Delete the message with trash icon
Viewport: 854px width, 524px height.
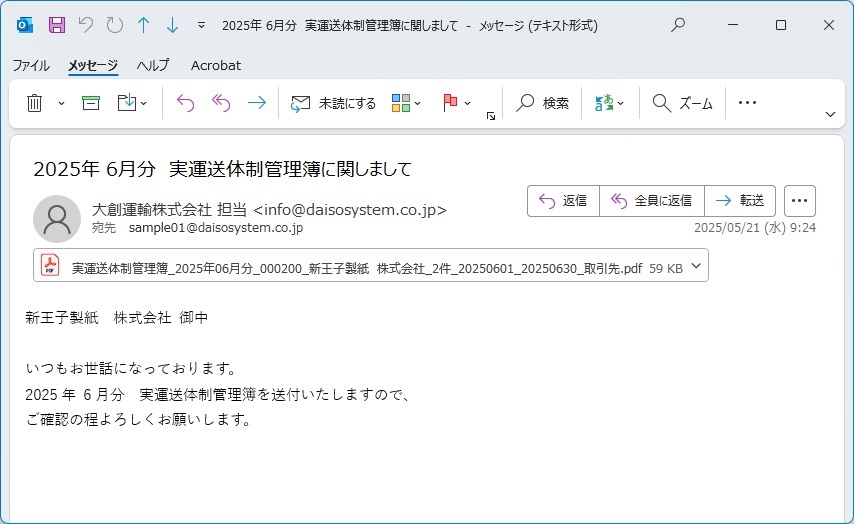(x=34, y=103)
